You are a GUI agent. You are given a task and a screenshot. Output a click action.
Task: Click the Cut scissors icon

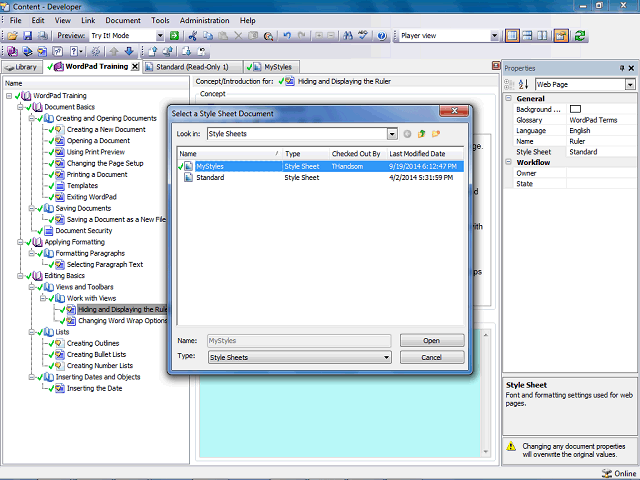[193, 36]
